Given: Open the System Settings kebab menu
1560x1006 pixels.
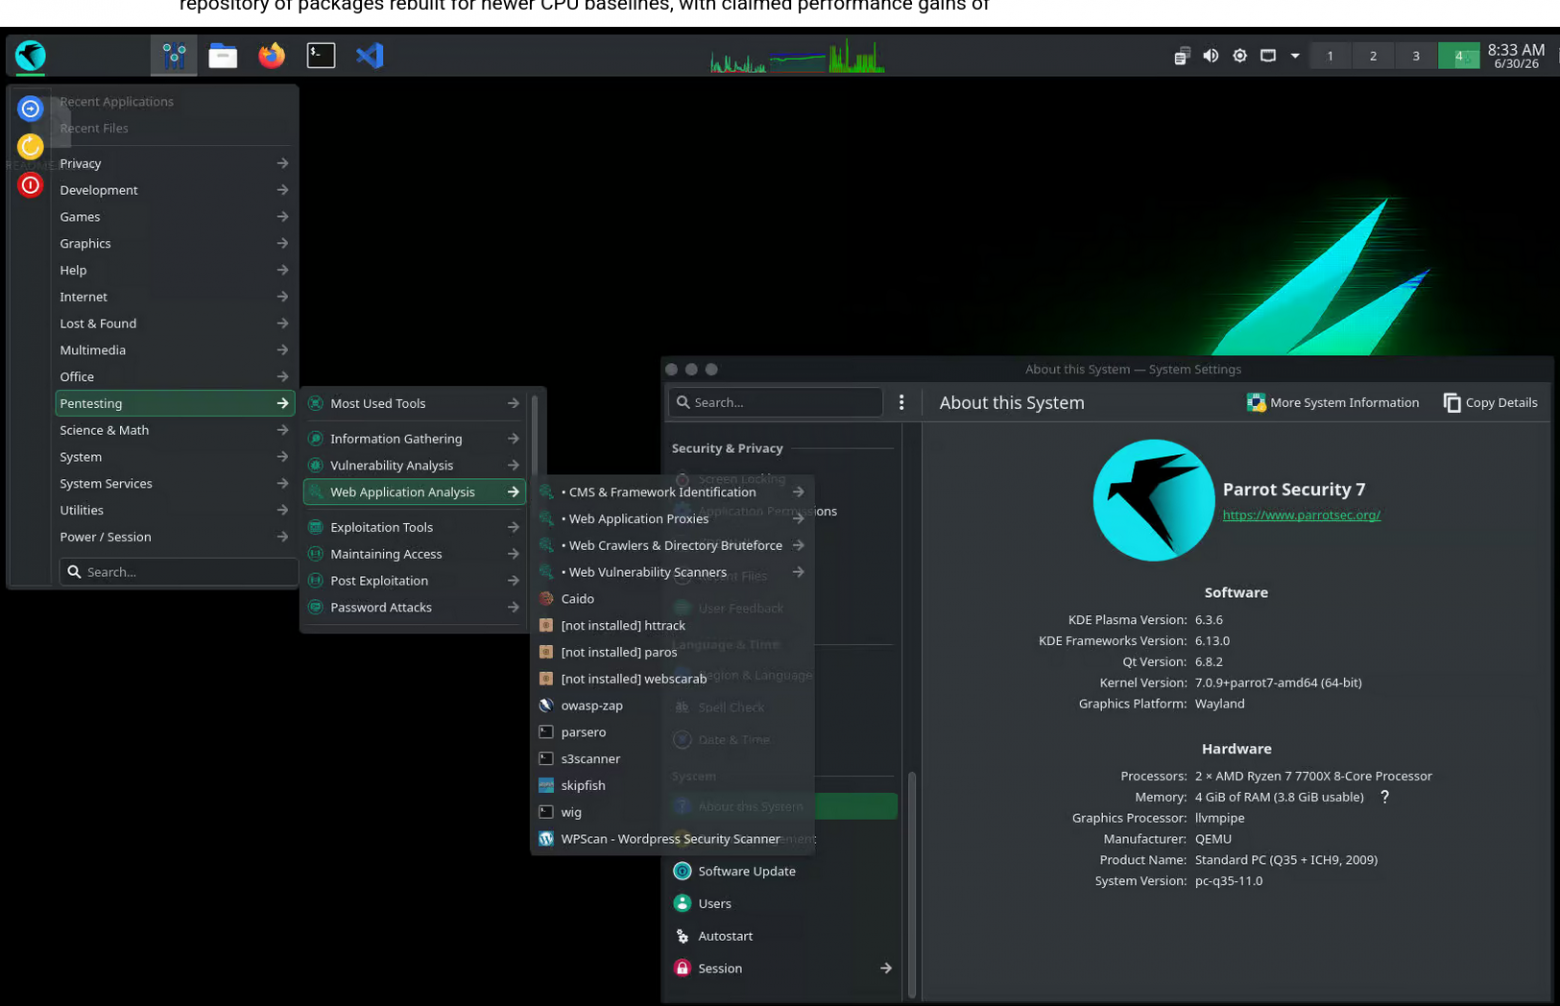Looking at the screenshot, I should pyautogui.click(x=901, y=402).
